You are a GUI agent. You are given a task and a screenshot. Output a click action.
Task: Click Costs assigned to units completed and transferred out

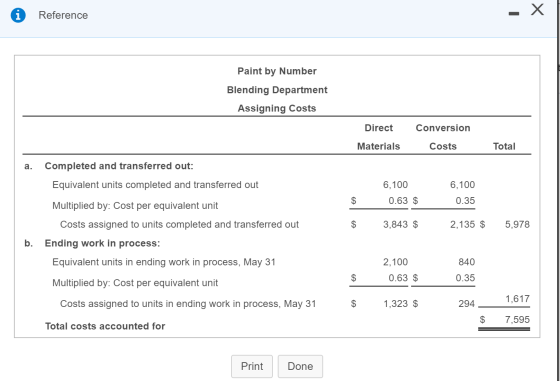[179, 225]
